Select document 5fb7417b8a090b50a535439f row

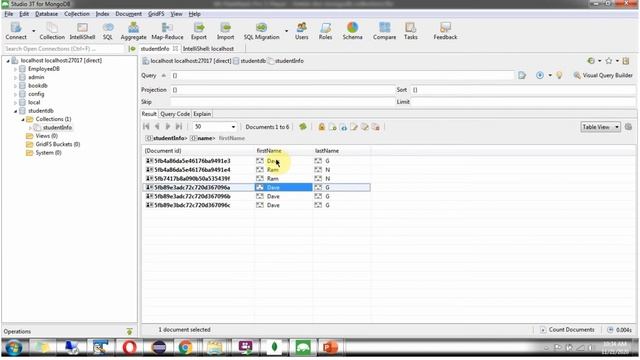click(x=256, y=178)
